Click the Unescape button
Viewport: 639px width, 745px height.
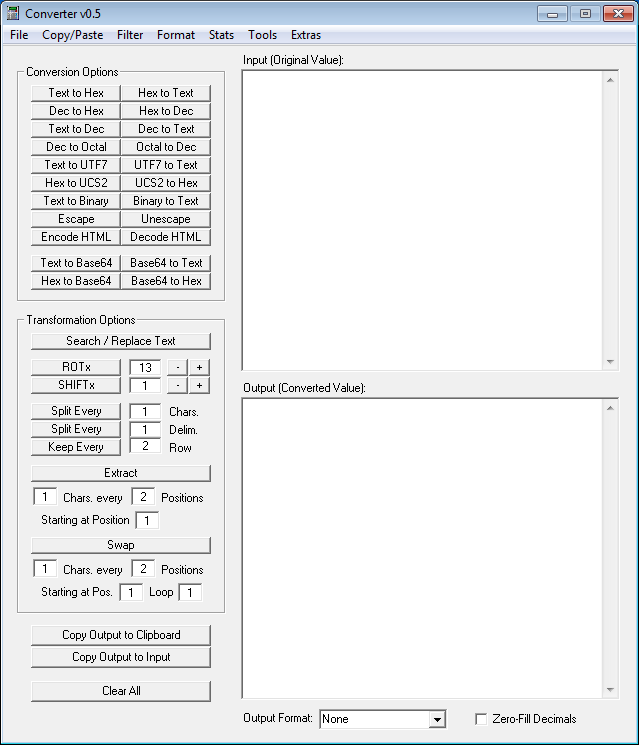[x=166, y=220]
